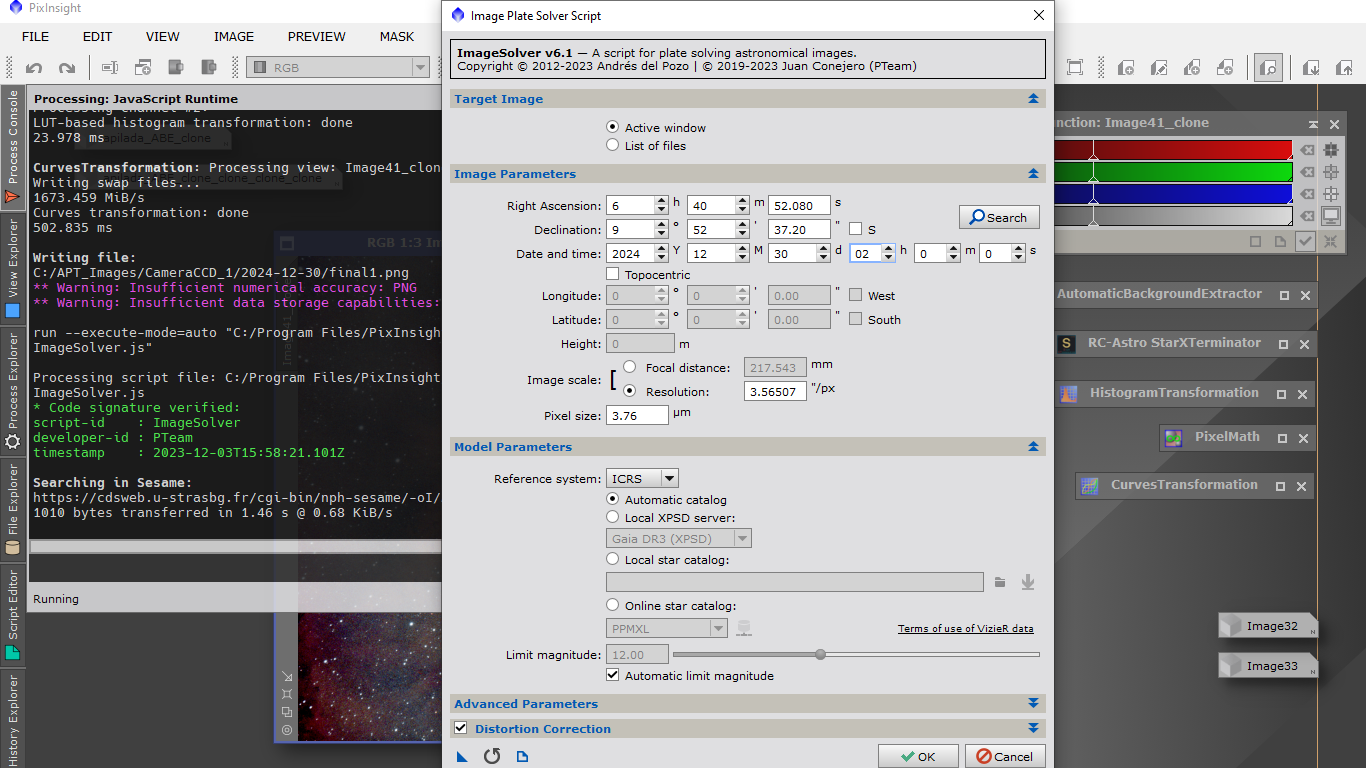Viewport: 1366px width, 768px height.
Task: Select the Focal distance radio button
Action: pos(630,367)
